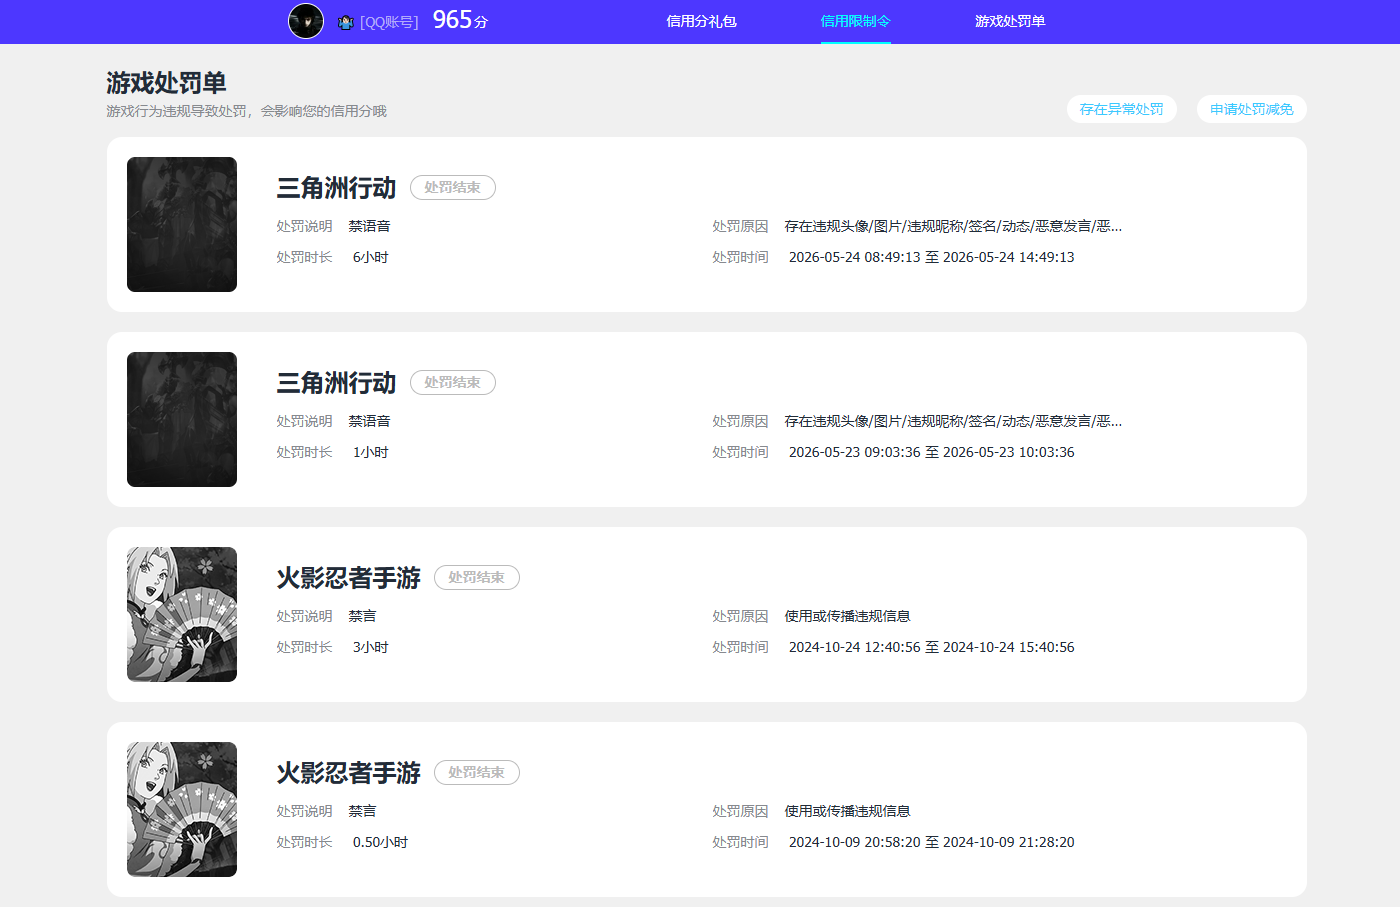1400x907 pixels.
Task: Click 处罚结束 badge on 3小时 penalty card
Action: click(x=477, y=577)
